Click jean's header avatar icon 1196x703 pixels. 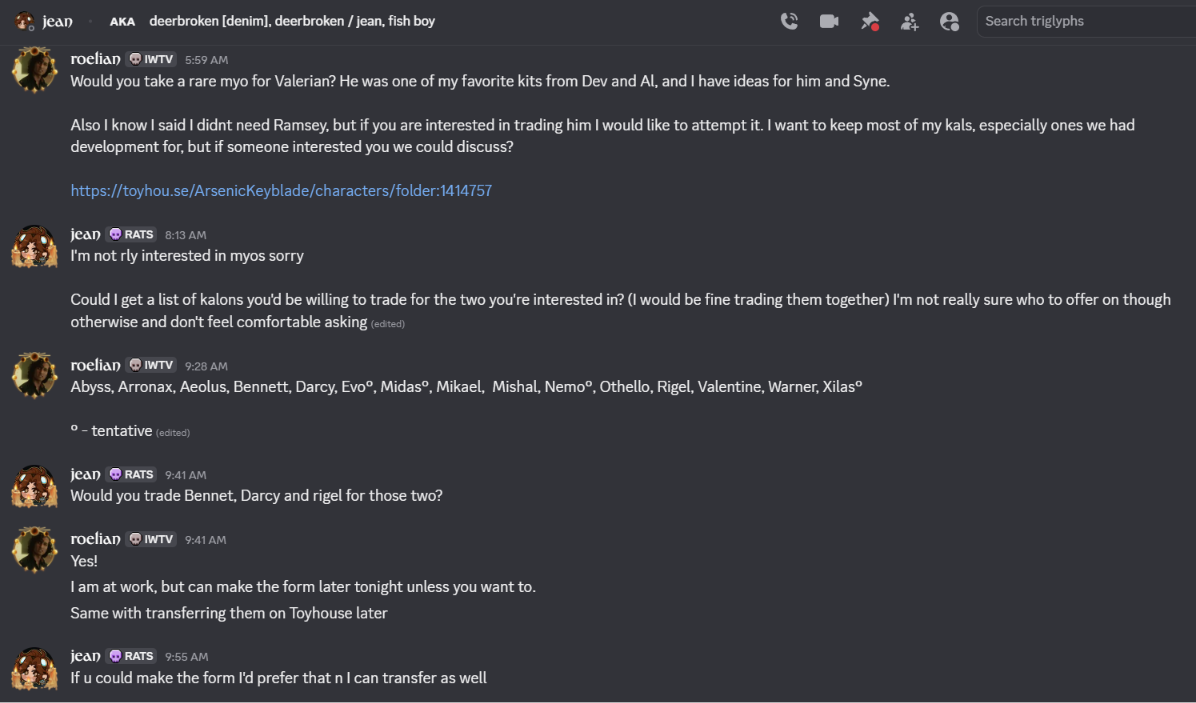(x=24, y=21)
